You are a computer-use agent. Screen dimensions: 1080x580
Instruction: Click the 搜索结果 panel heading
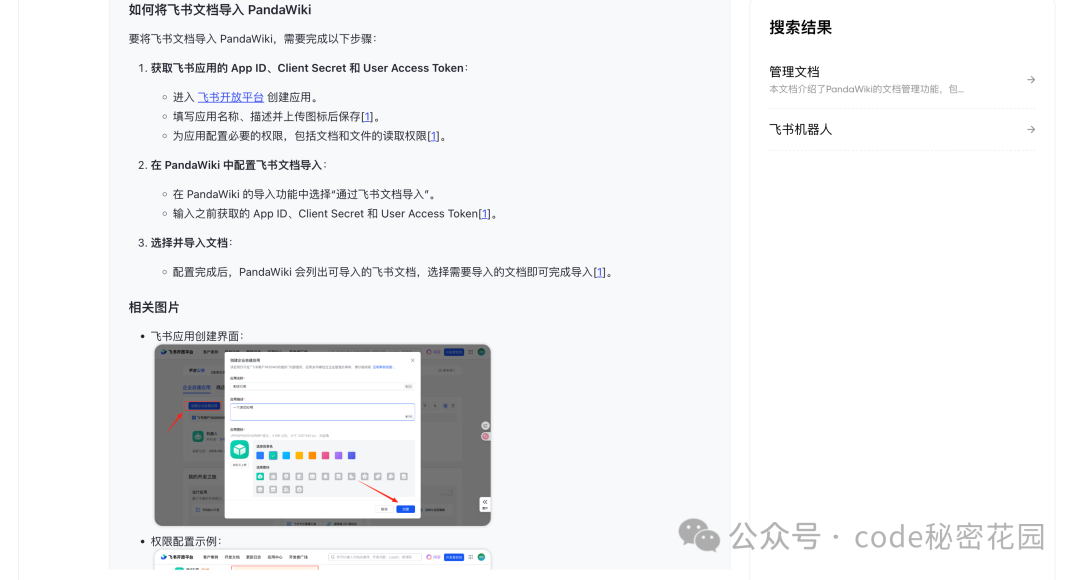pyautogui.click(x=800, y=28)
